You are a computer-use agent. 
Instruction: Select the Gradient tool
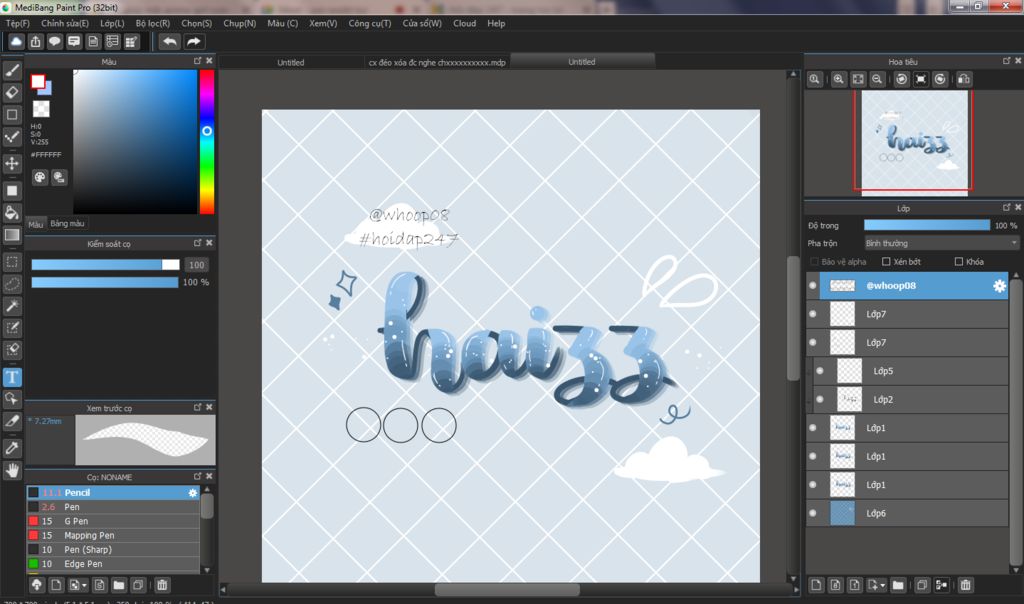click(12, 235)
